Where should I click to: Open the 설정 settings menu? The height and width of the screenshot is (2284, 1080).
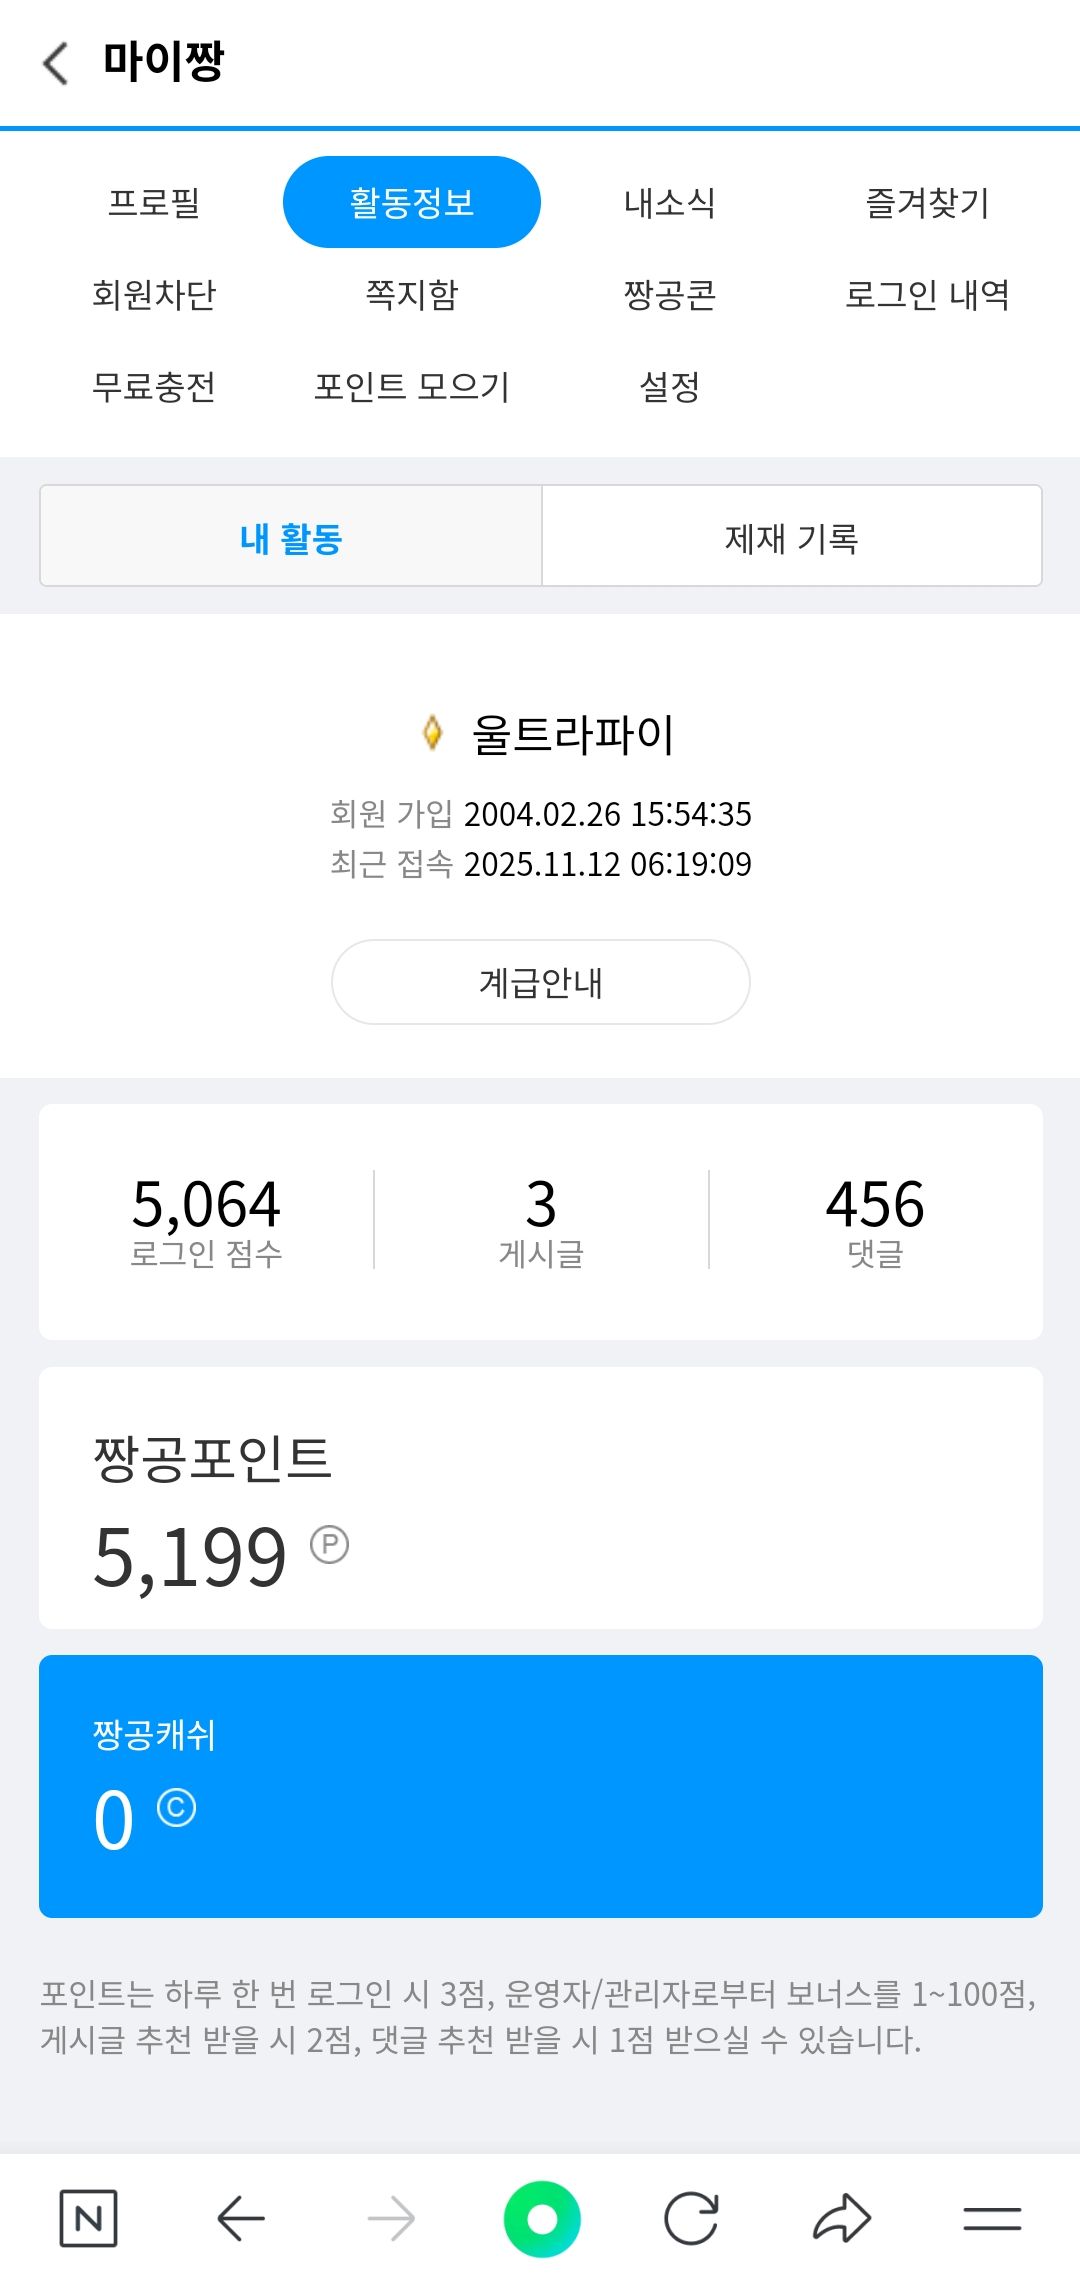669,386
